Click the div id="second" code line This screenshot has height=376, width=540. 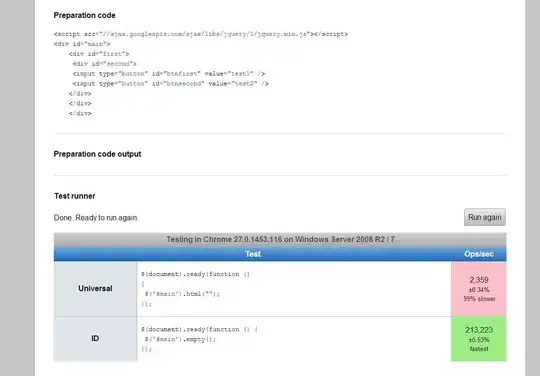[104, 64]
